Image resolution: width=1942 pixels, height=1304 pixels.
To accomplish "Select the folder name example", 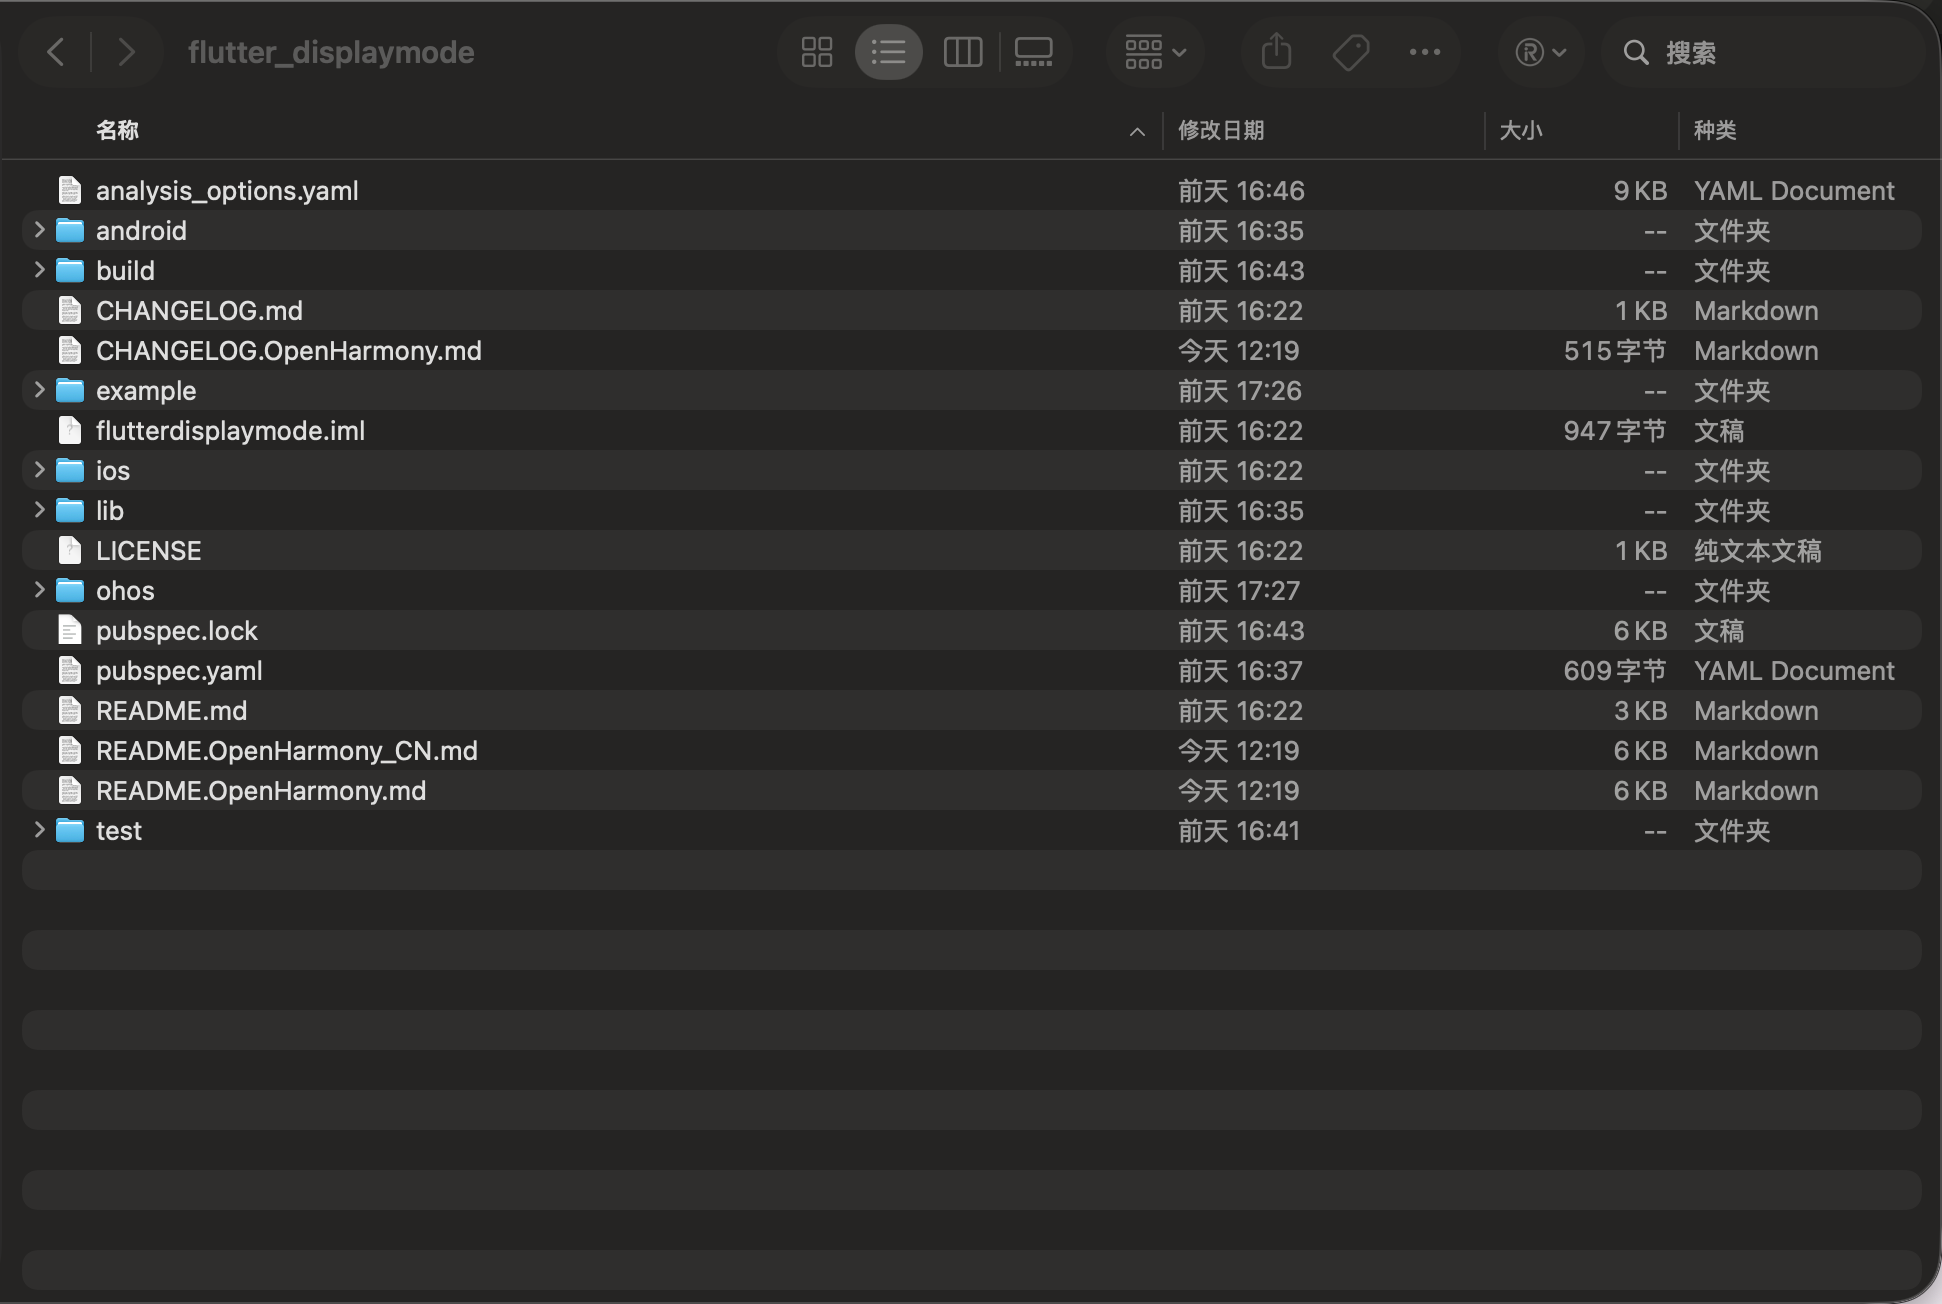I will click(146, 391).
